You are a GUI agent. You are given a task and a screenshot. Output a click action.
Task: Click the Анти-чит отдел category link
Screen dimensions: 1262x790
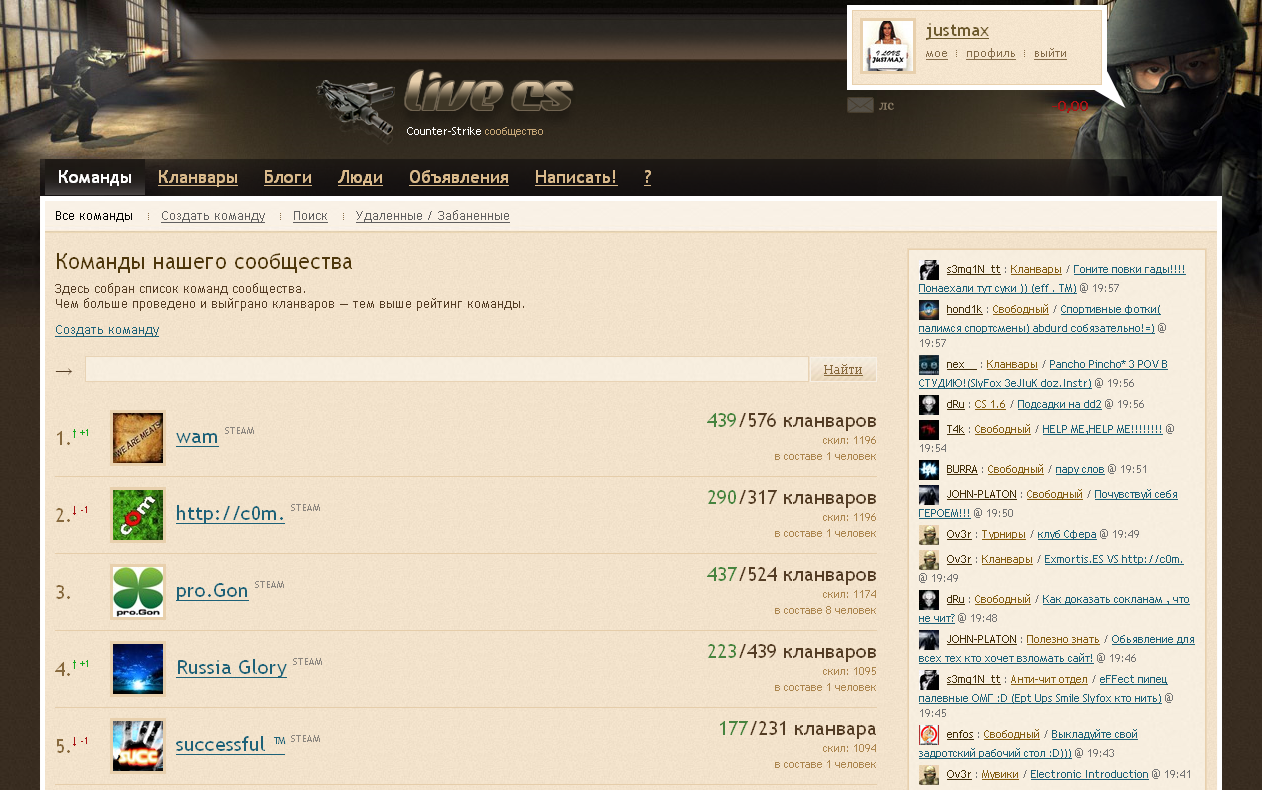(x=1047, y=680)
